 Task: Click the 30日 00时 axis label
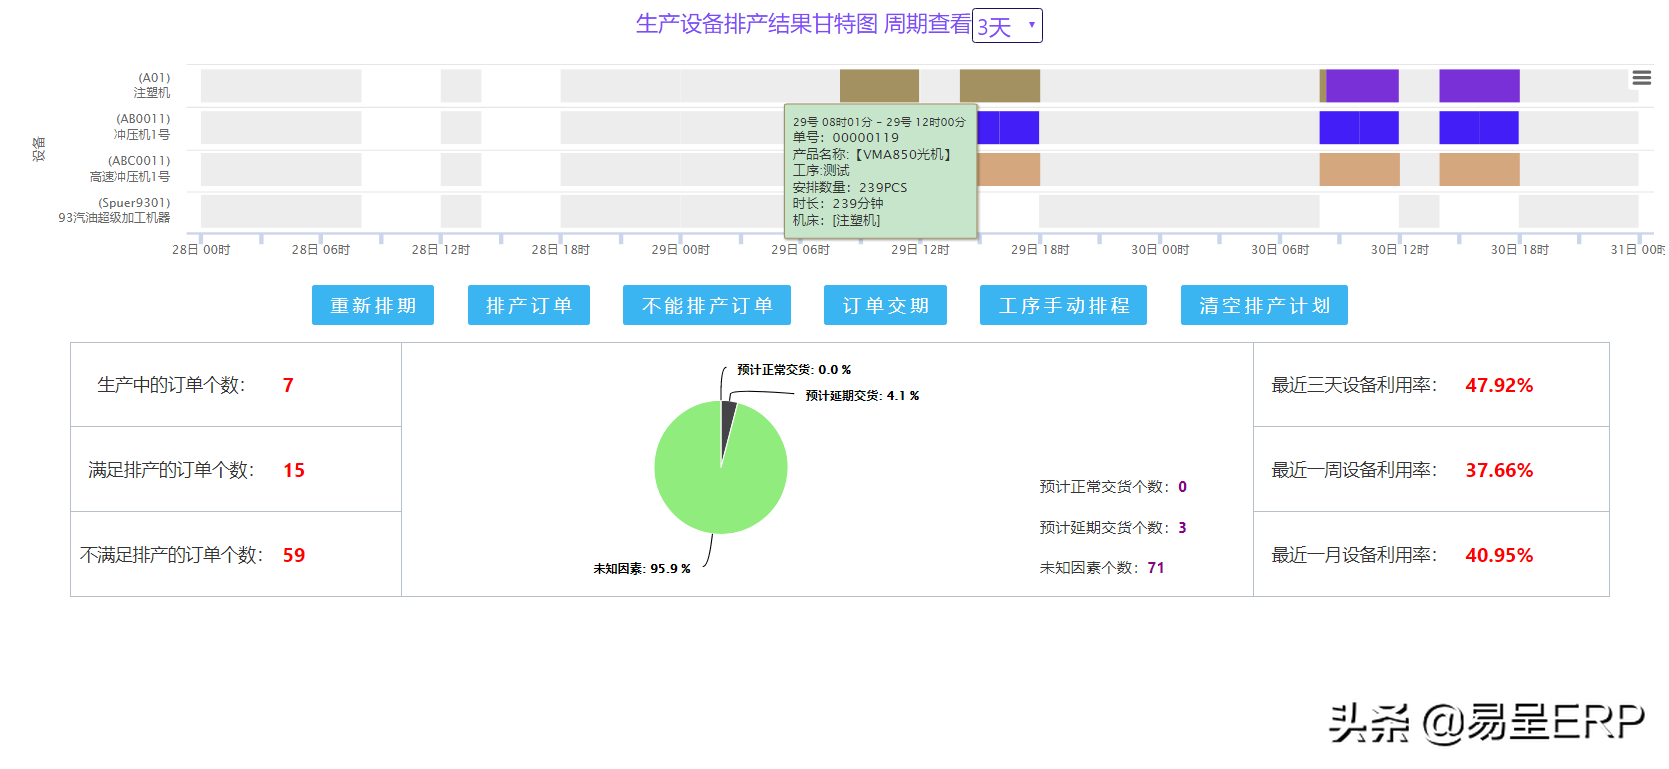1160,250
